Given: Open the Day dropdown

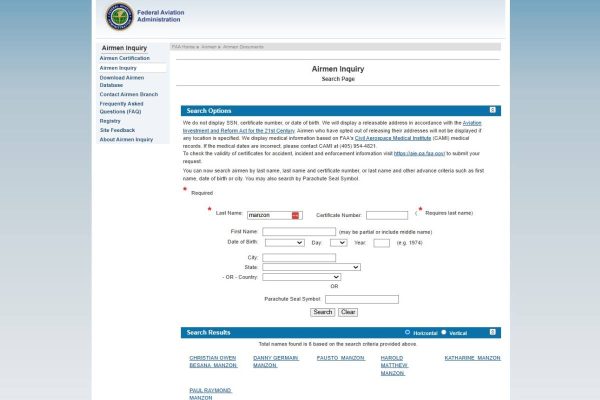Looking at the screenshot, I should tap(339, 243).
